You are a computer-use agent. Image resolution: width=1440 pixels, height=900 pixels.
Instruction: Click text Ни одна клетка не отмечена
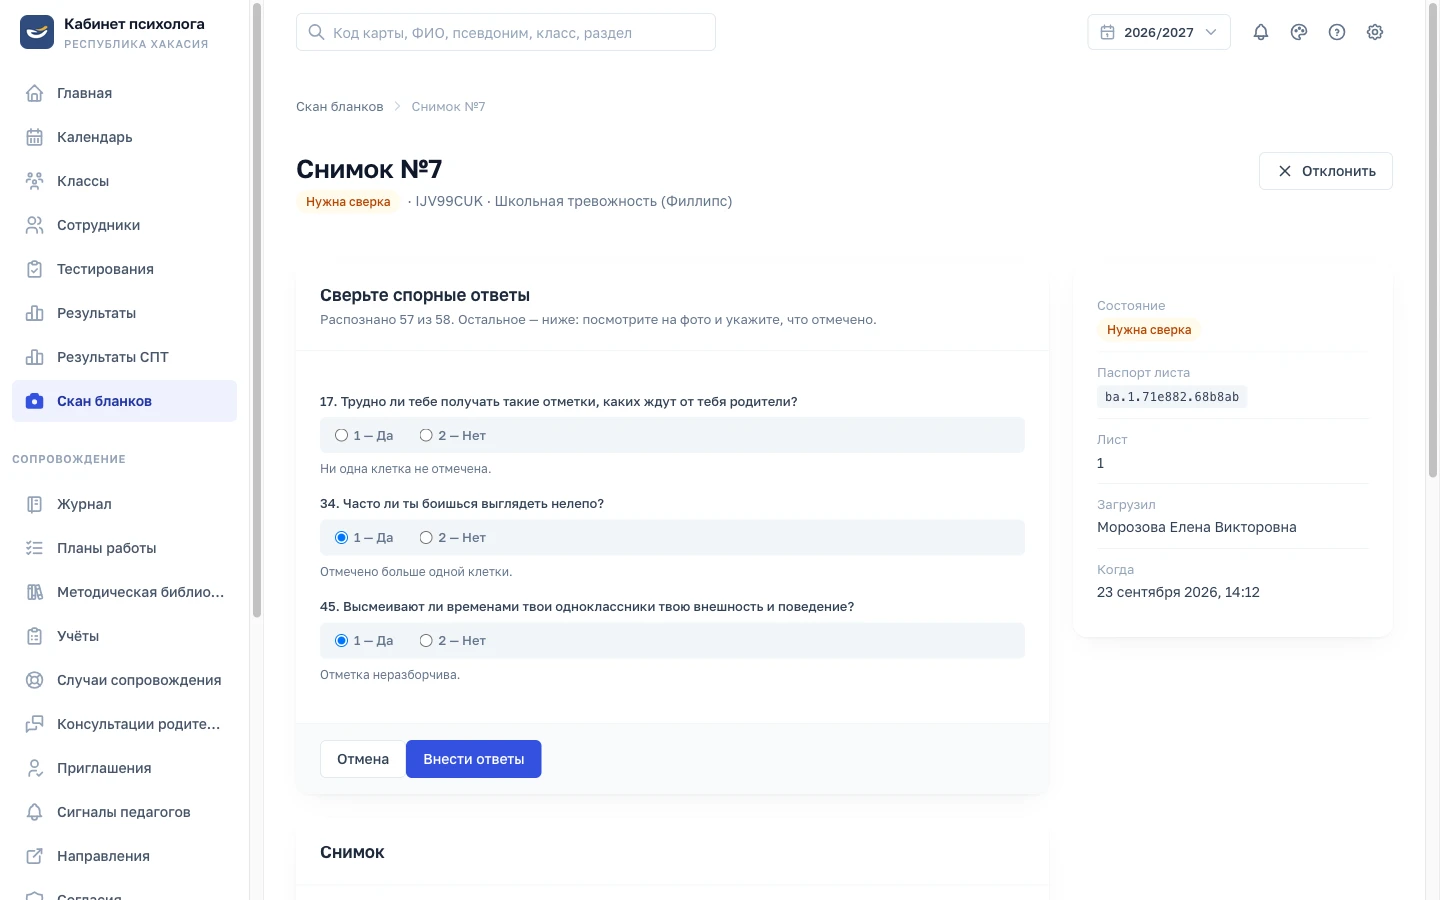tap(406, 469)
